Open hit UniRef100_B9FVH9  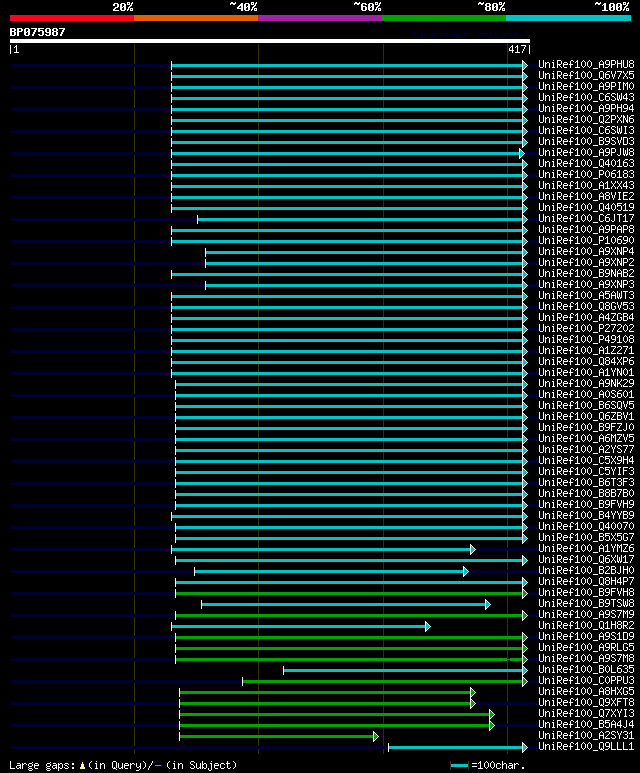[x=586, y=504]
